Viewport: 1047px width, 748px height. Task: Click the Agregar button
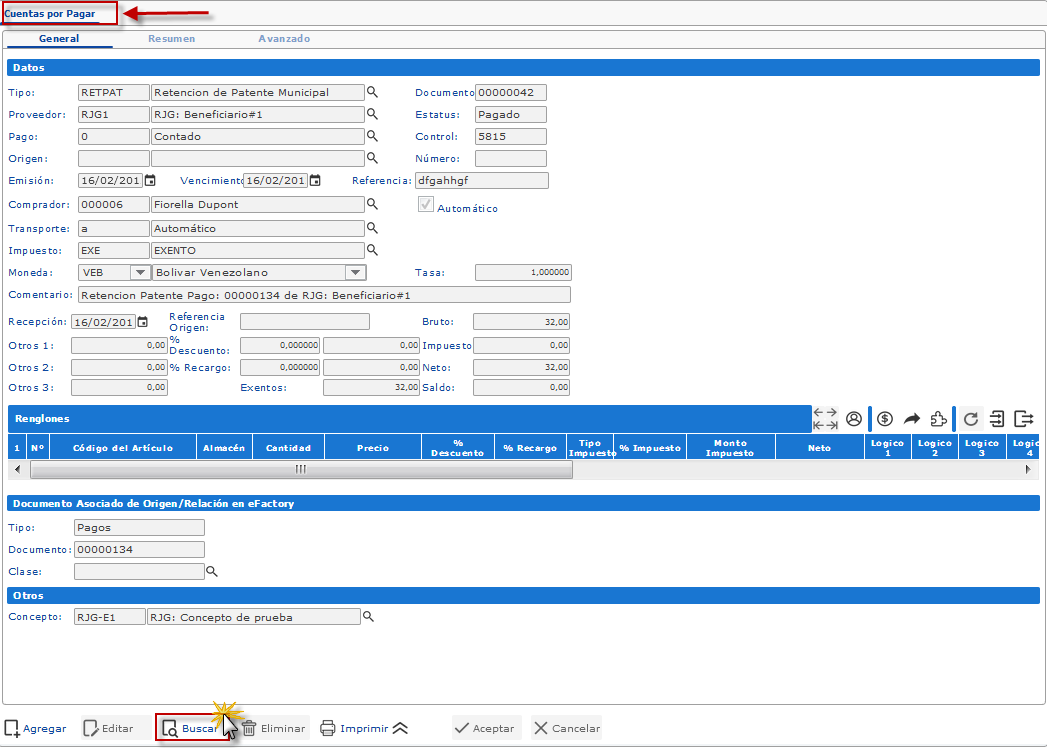coord(36,728)
